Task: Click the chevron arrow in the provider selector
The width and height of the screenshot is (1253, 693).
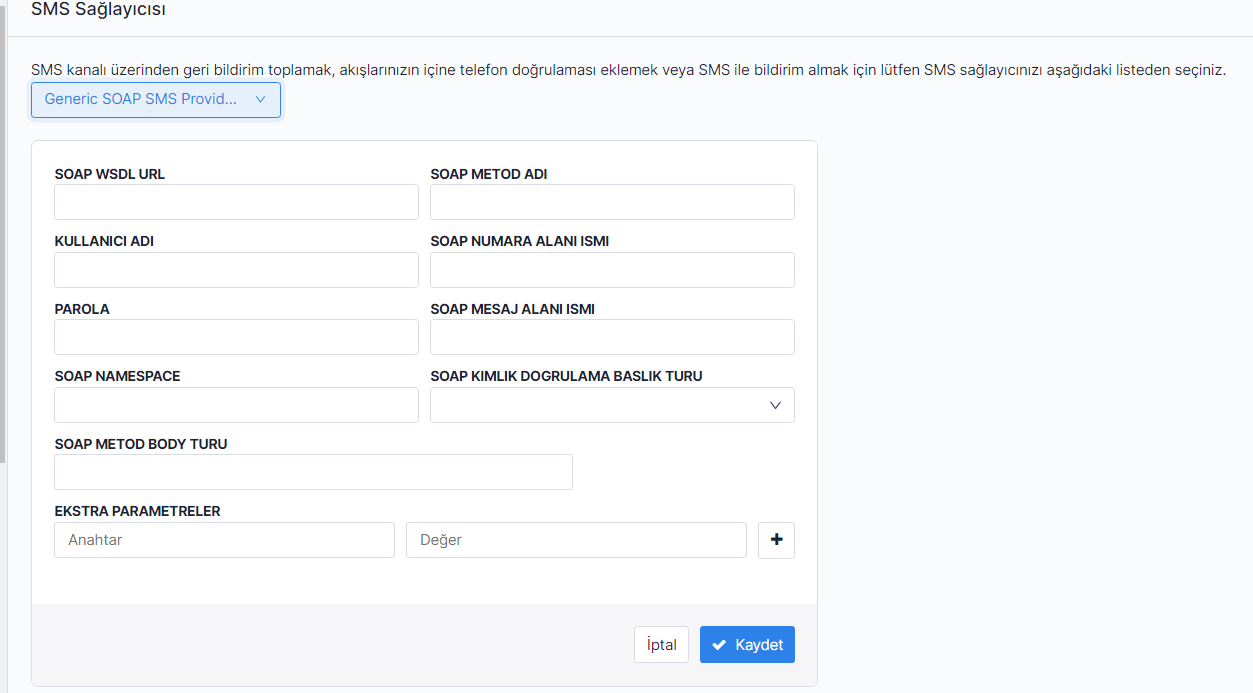Action: (x=261, y=100)
